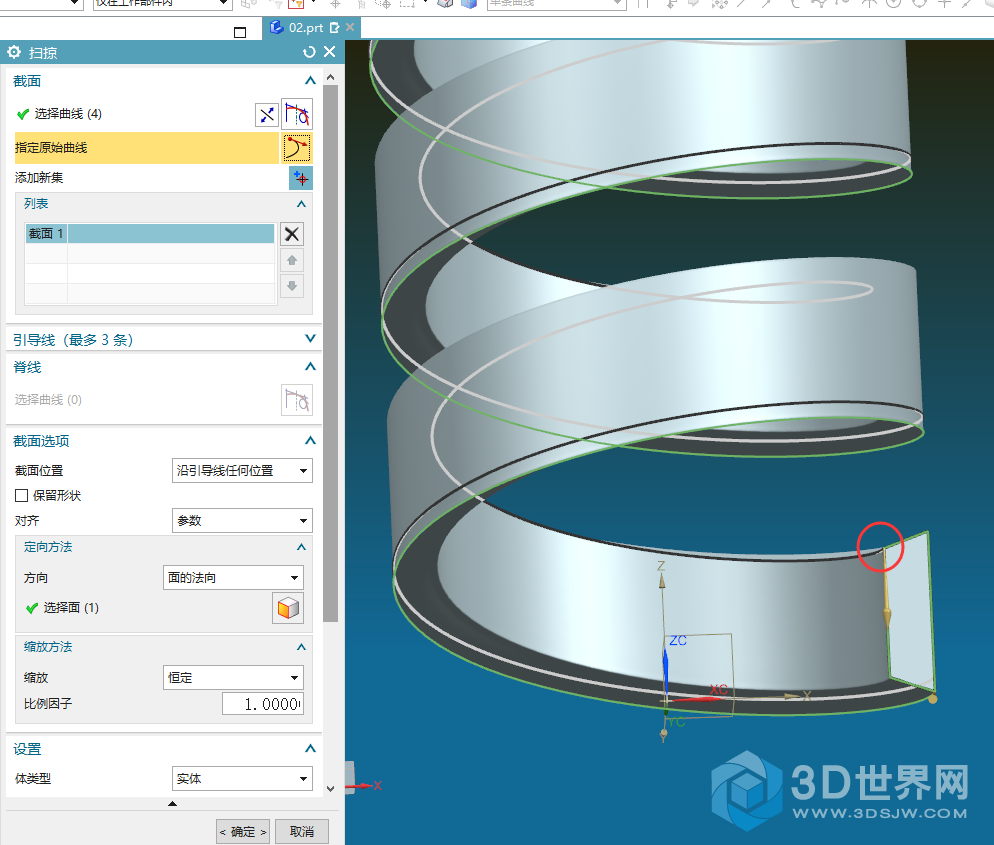Collapse the 定向方法 group
This screenshot has width=994, height=845.
[x=301, y=547]
